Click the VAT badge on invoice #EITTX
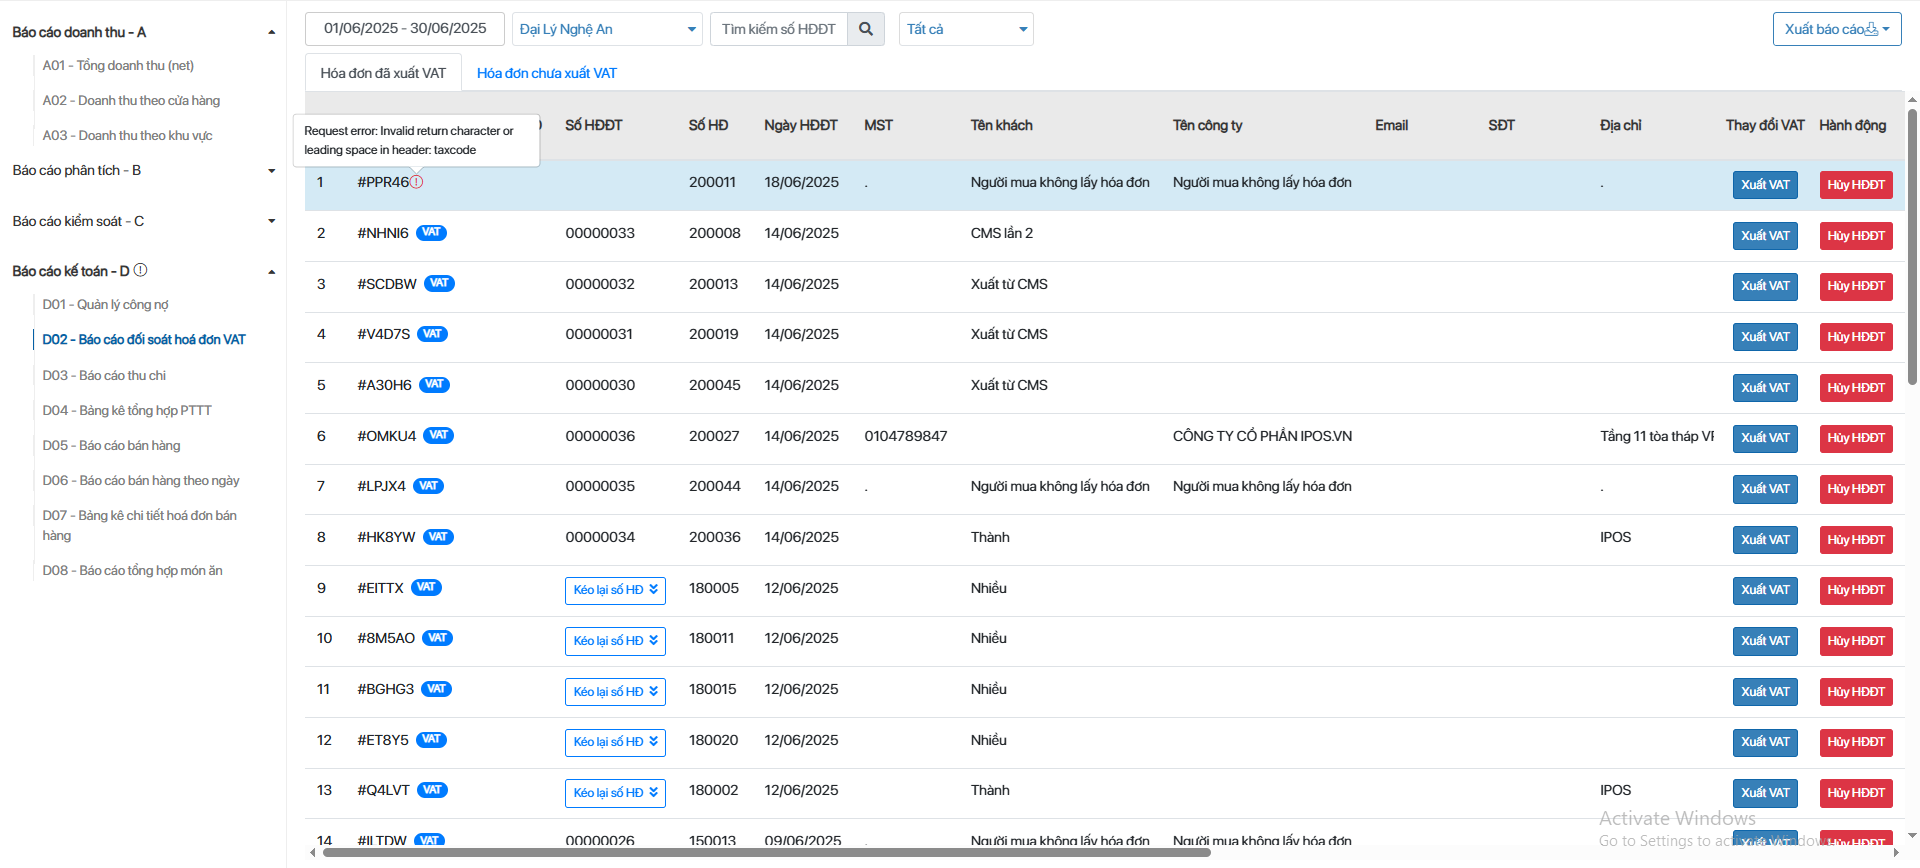The image size is (1920, 868). (x=426, y=588)
